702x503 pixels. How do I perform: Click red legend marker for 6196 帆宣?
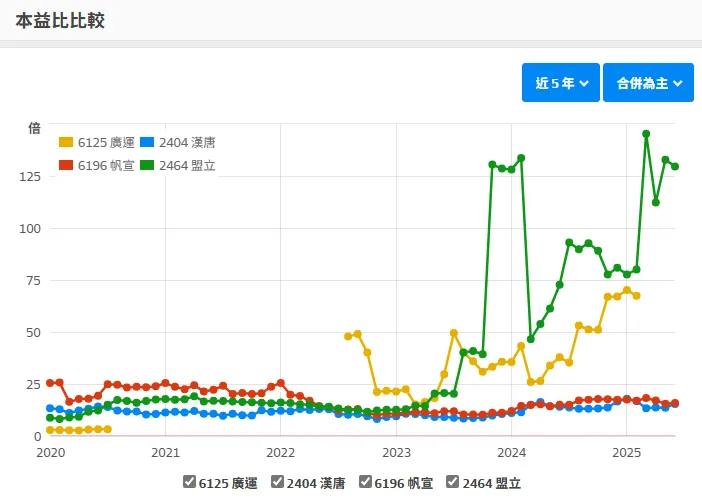(66, 165)
